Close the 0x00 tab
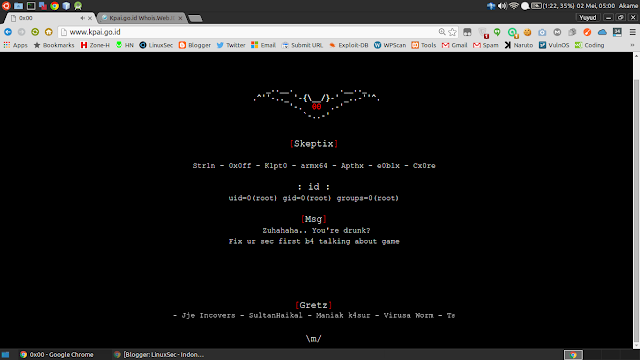This screenshot has width=640, height=360. (x=90, y=18)
